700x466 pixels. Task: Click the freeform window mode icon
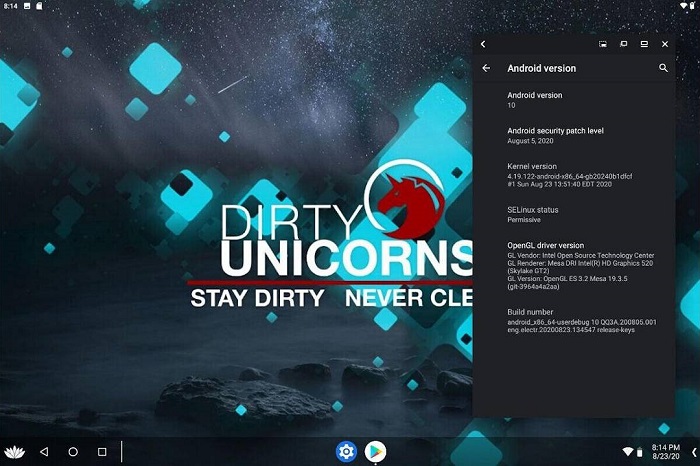(x=623, y=44)
